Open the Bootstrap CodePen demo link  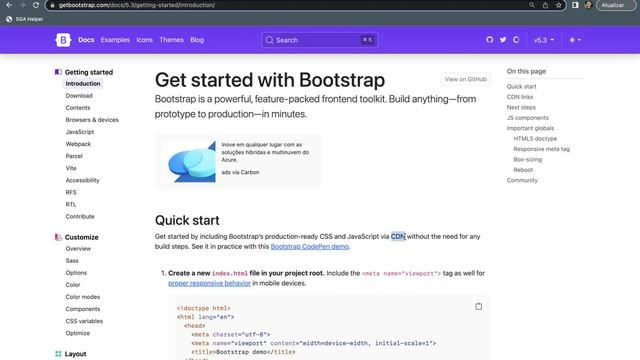click(309, 247)
